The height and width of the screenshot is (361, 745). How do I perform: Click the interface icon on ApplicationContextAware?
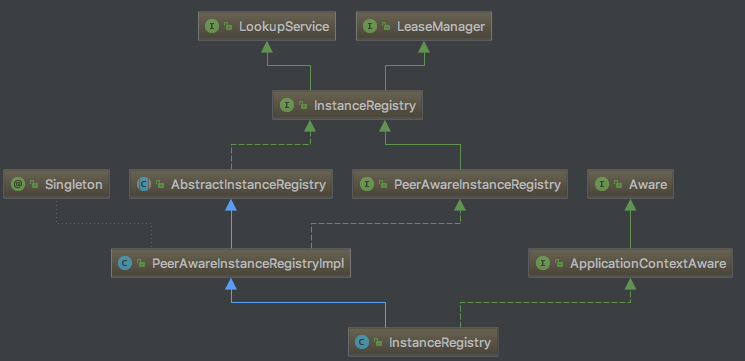coord(543,263)
